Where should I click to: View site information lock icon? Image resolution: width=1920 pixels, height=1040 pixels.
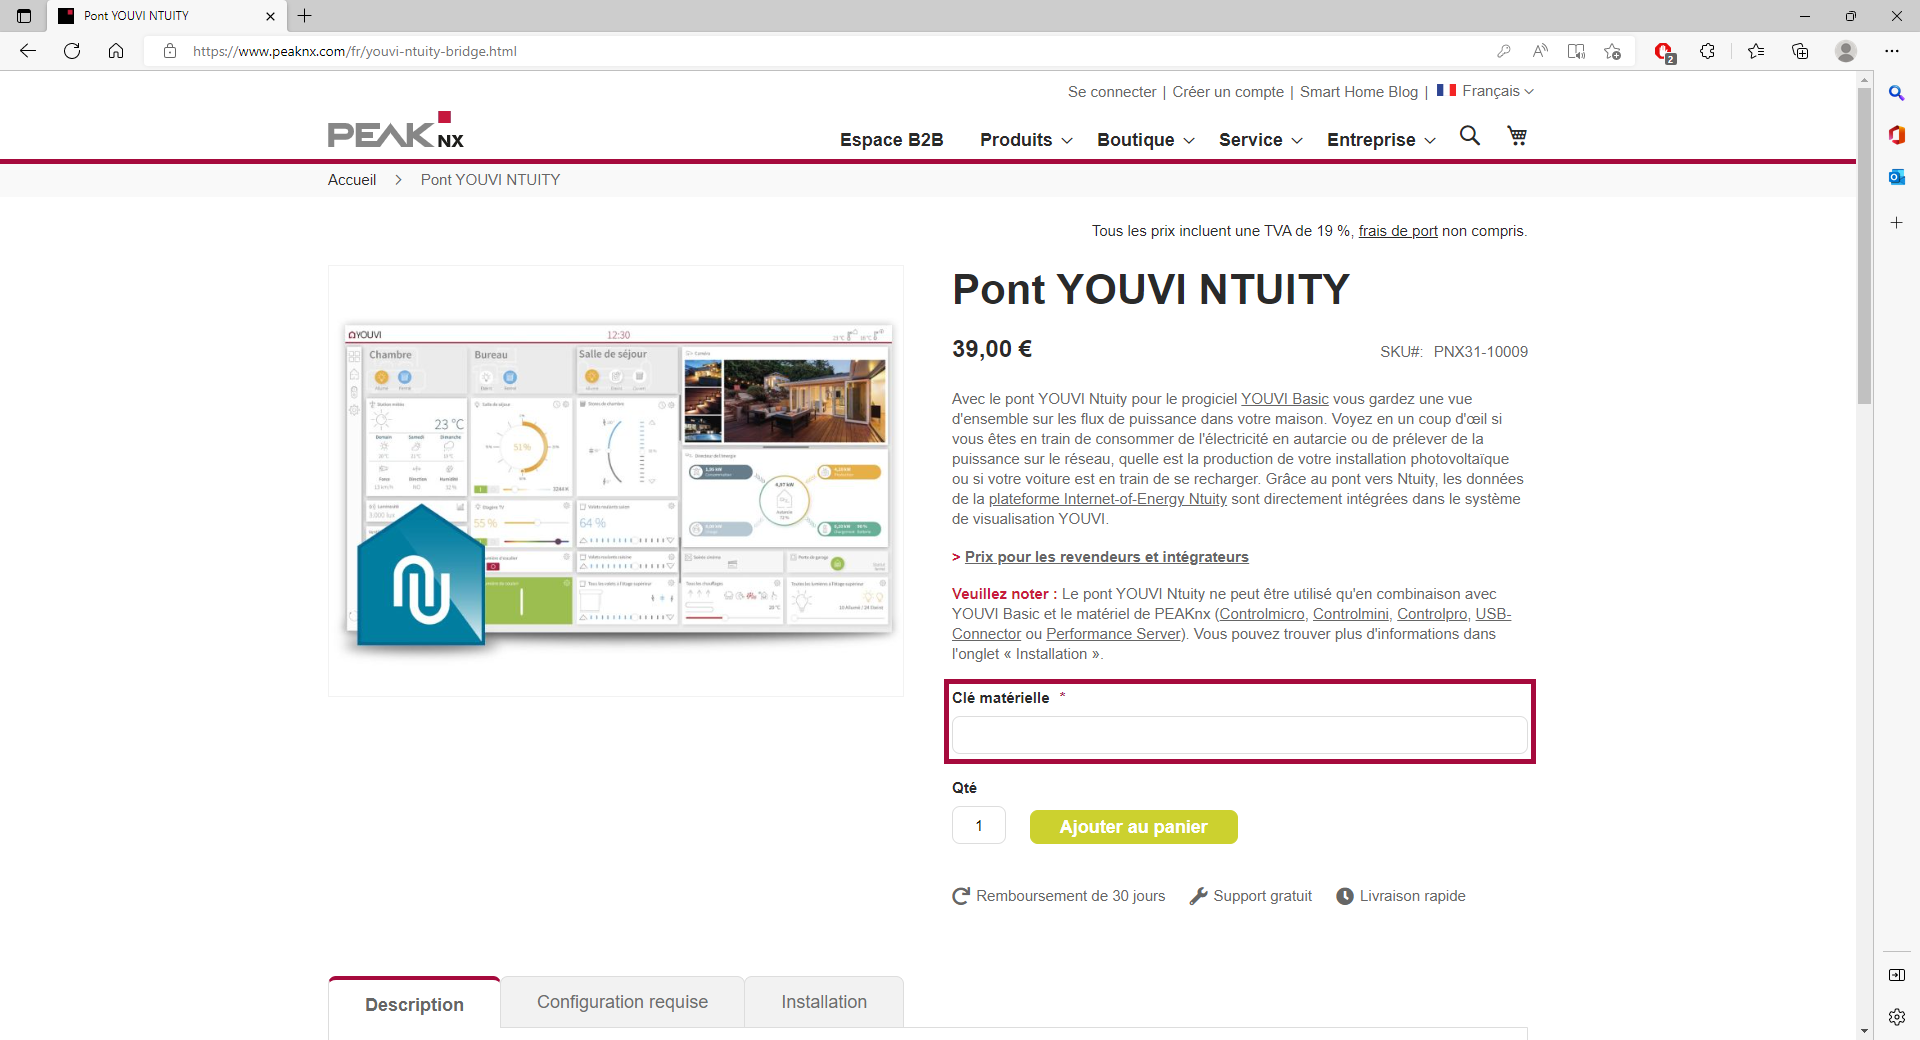point(170,51)
